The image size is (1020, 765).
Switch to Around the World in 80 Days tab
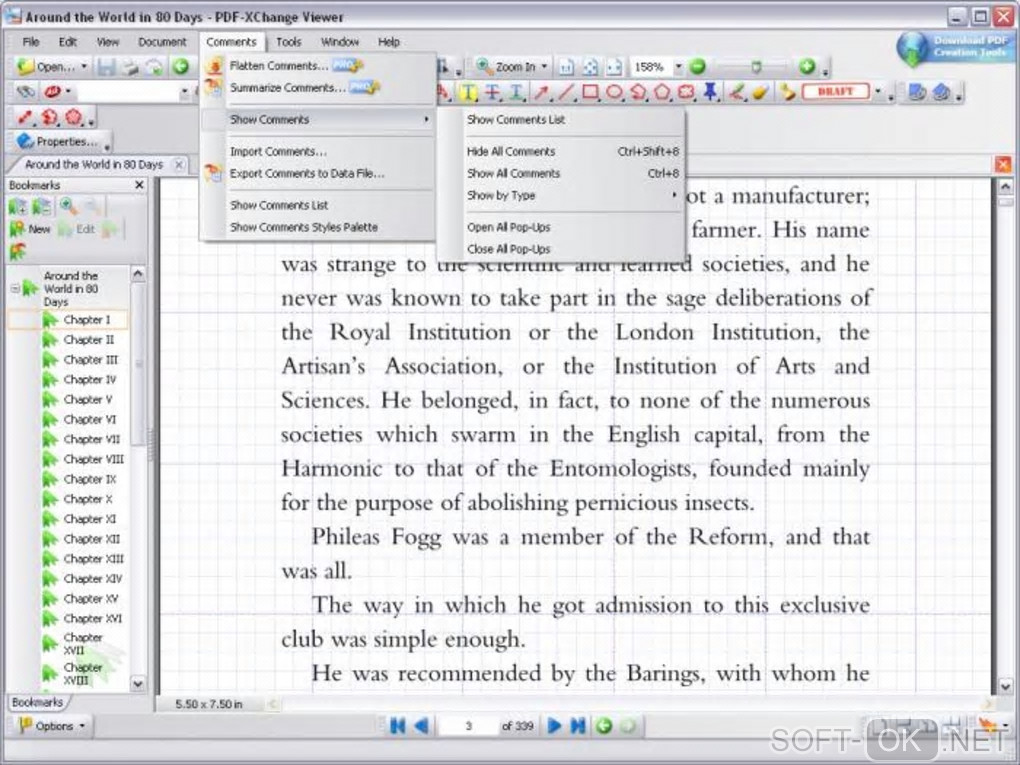pos(94,165)
